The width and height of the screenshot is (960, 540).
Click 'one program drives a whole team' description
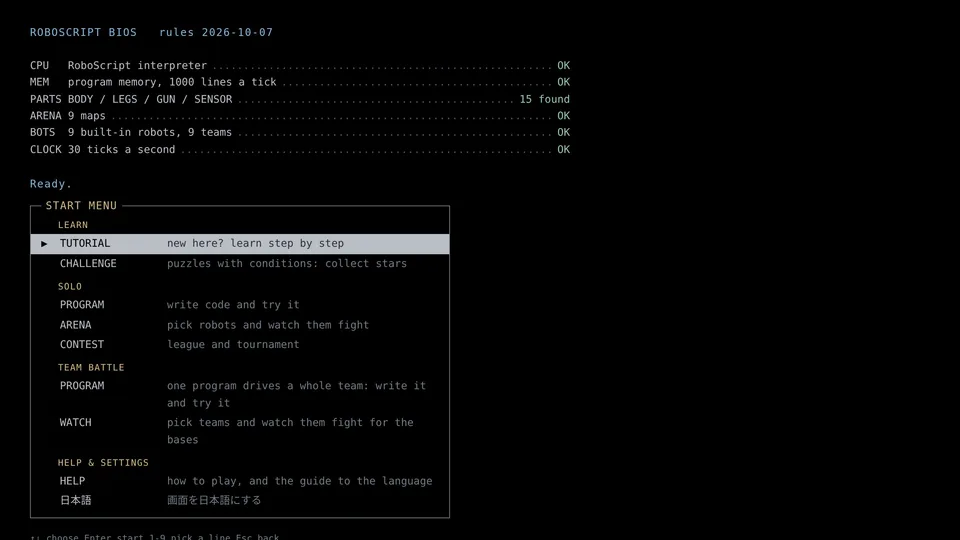point(296,394)
